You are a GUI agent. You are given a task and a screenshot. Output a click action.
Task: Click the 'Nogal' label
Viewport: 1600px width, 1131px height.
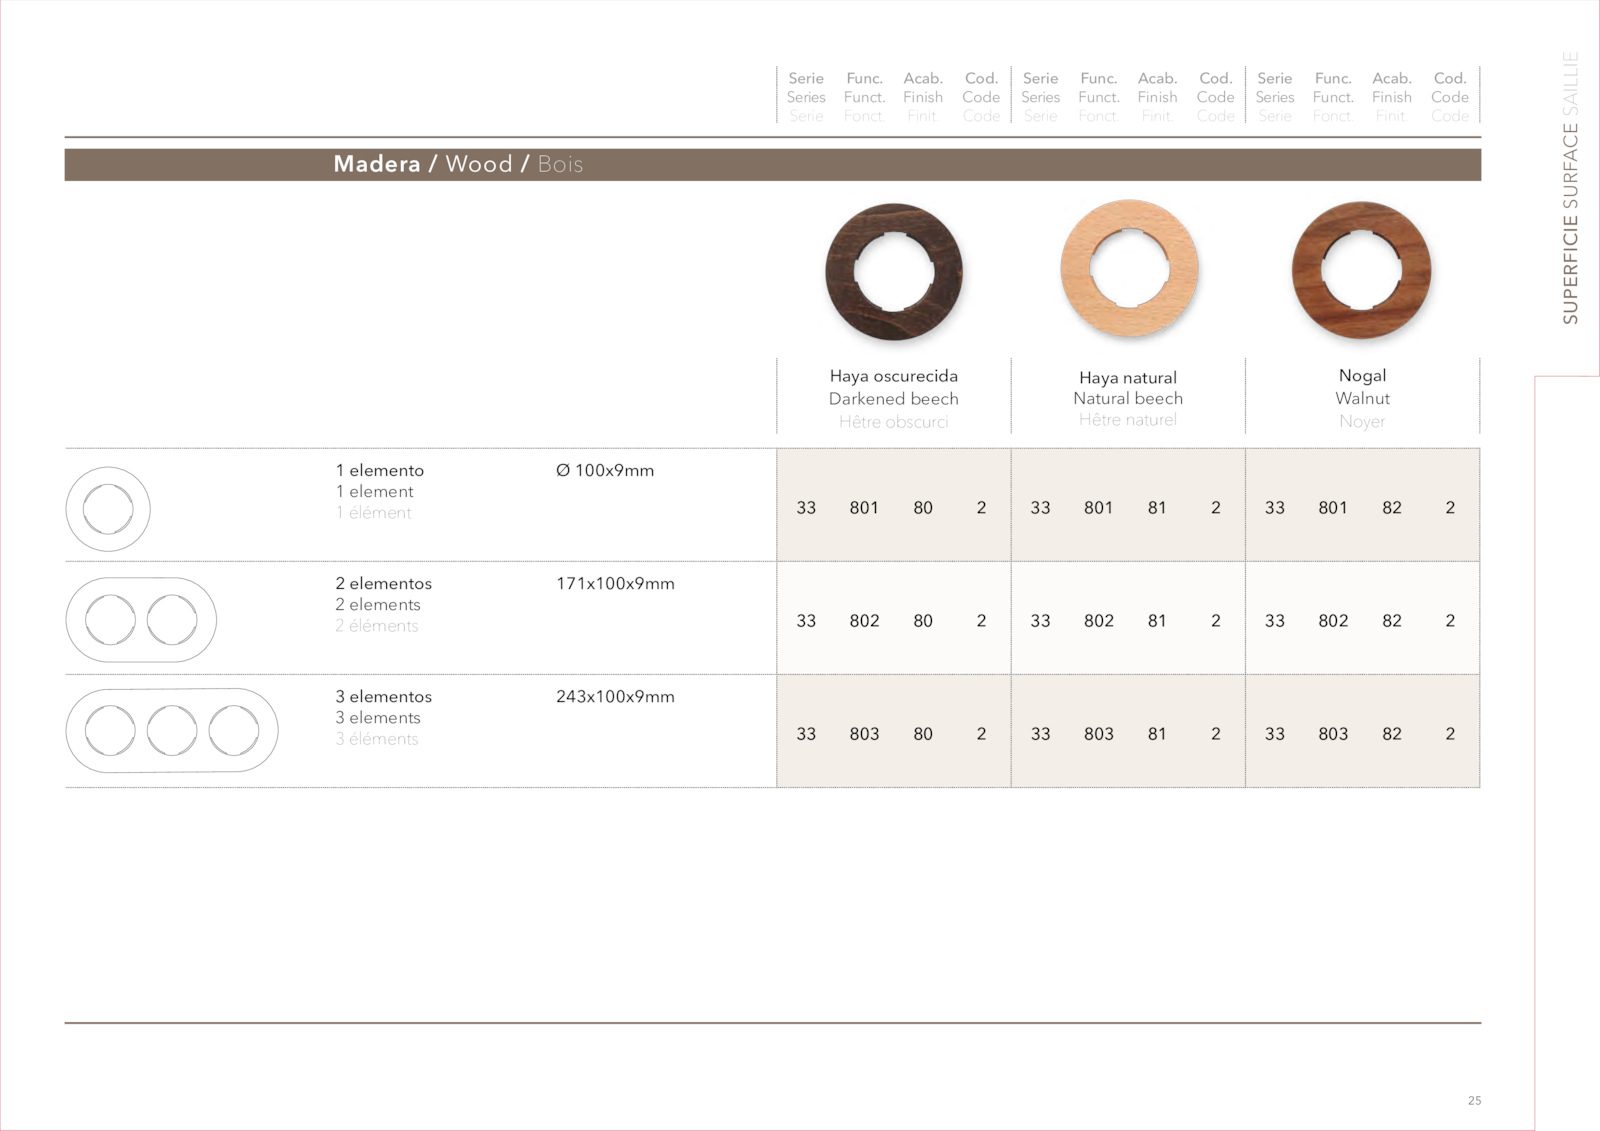tap(1362, 375)
